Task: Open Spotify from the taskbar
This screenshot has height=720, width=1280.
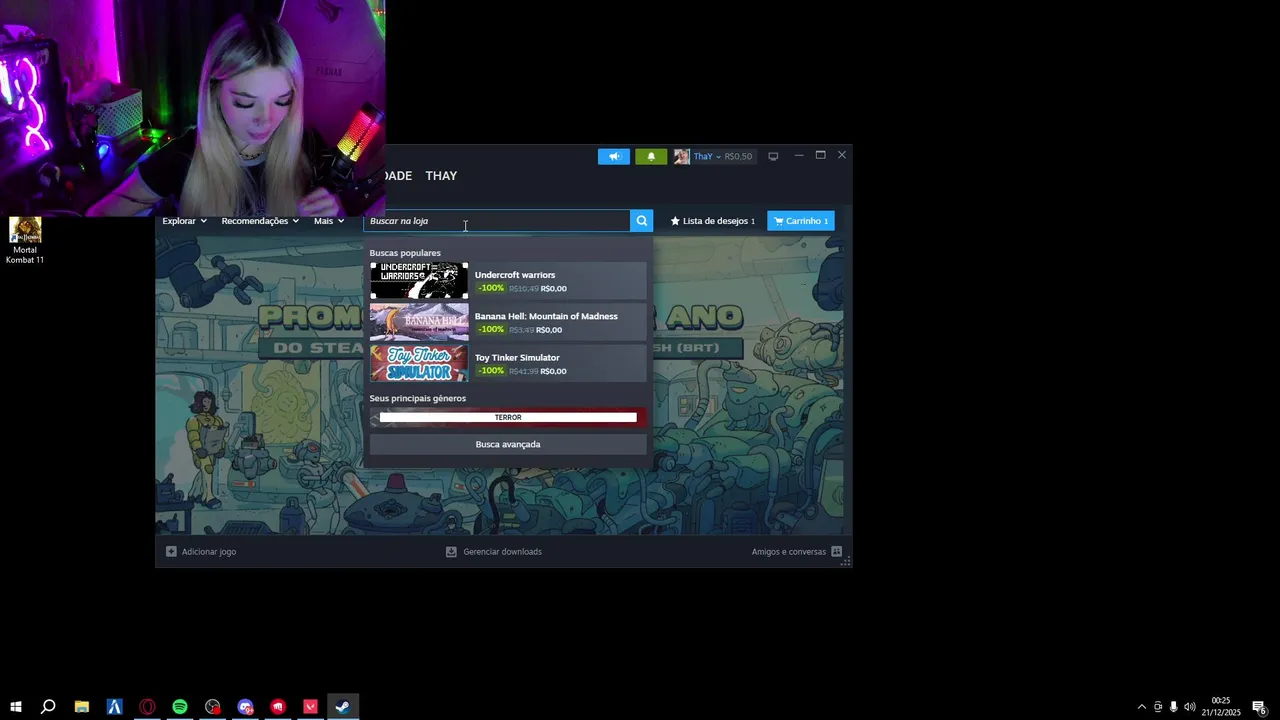Action: 180,707
